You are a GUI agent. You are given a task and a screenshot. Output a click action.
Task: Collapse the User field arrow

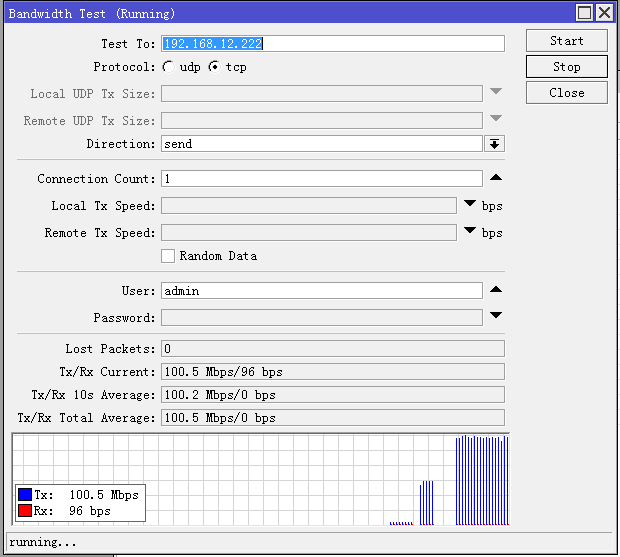click(x=495, y=290)
